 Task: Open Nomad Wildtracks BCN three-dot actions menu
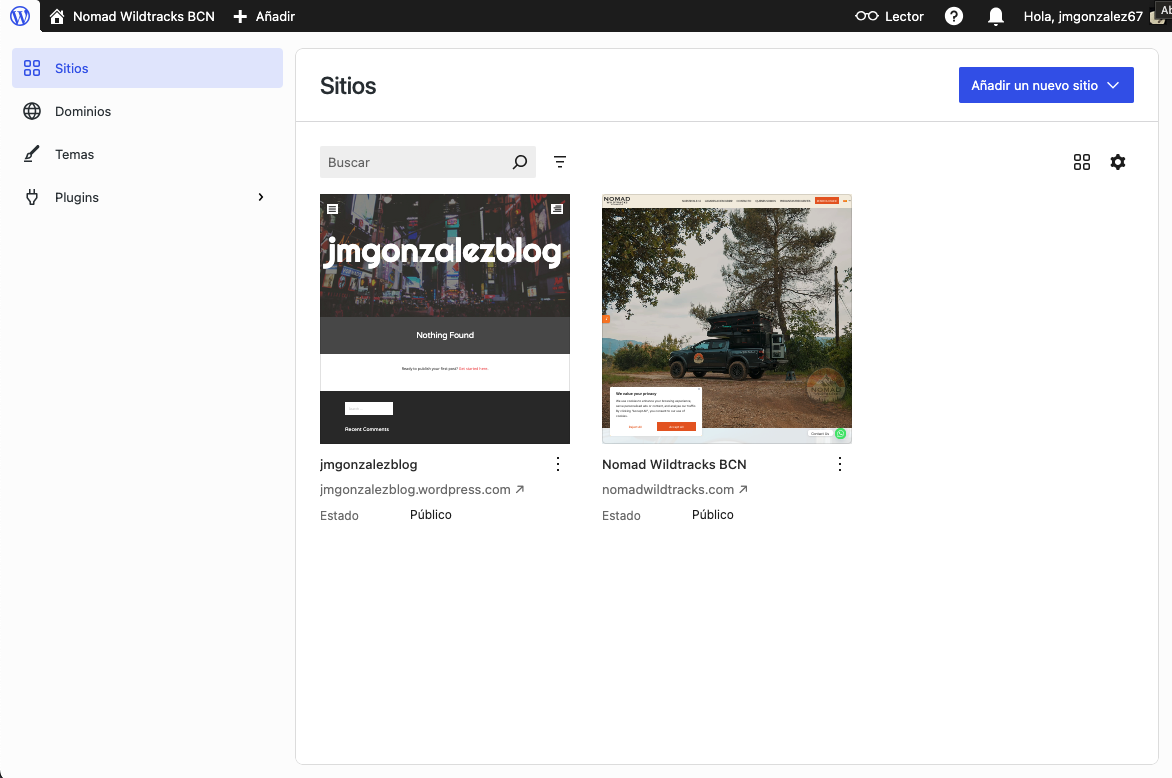[840, 464]
